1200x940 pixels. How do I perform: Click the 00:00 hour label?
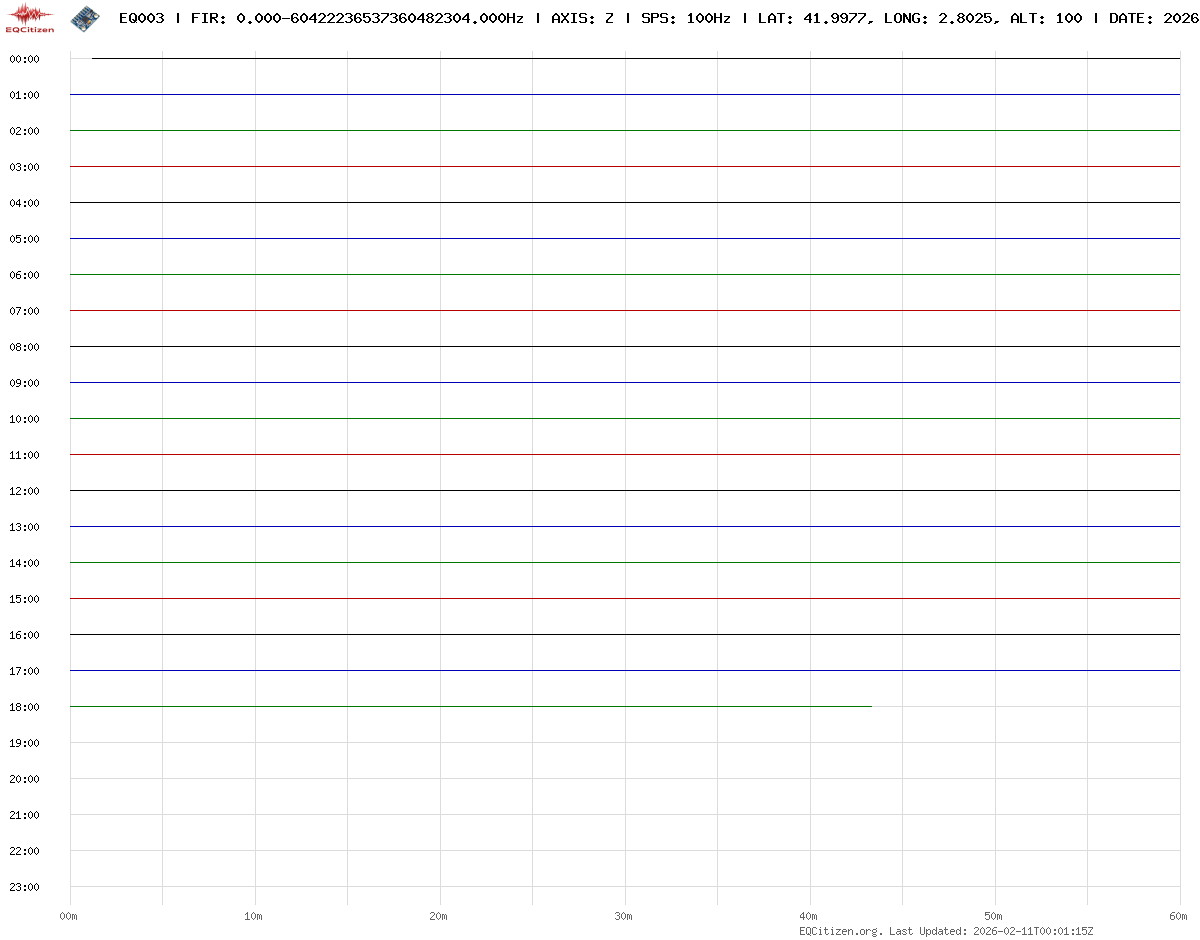(24, 59)
